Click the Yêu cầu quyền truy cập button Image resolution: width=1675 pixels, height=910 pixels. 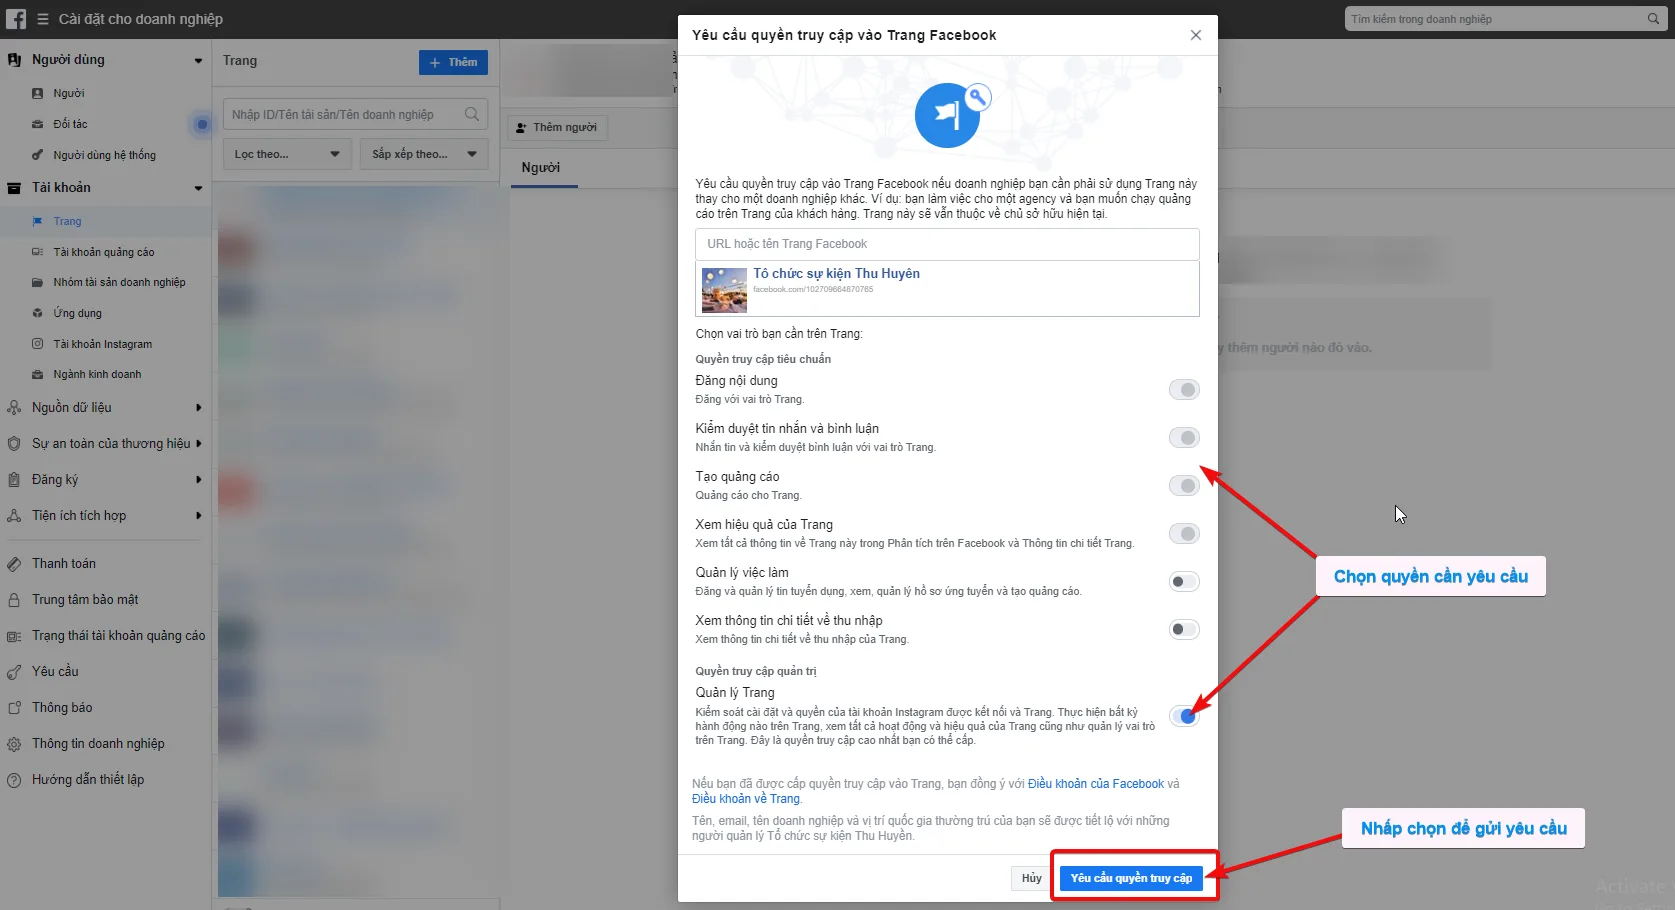tap(1131, 878)
